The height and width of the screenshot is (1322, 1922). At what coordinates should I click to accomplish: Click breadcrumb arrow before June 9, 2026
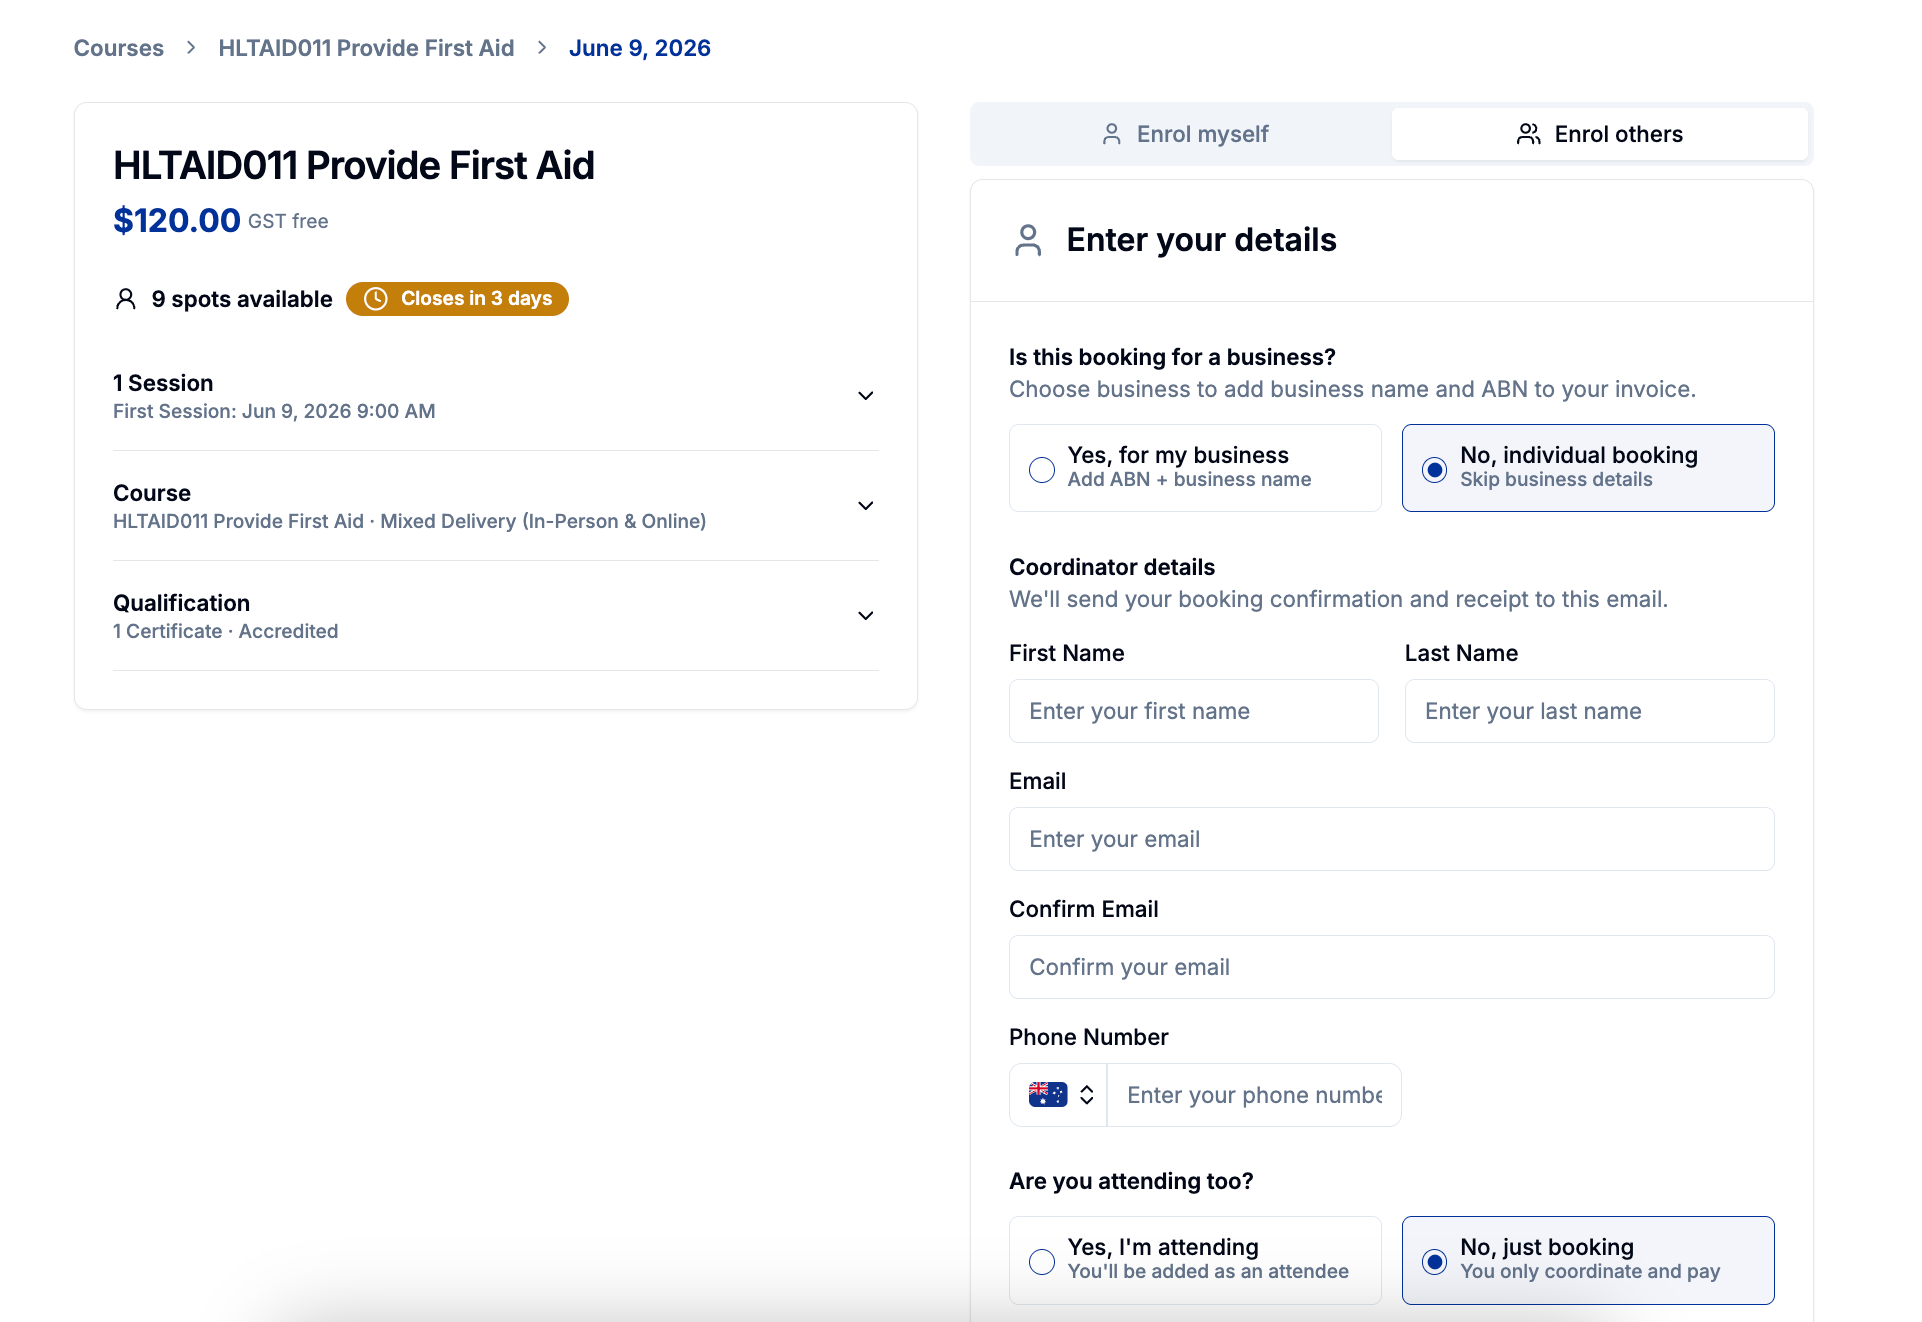542,48
